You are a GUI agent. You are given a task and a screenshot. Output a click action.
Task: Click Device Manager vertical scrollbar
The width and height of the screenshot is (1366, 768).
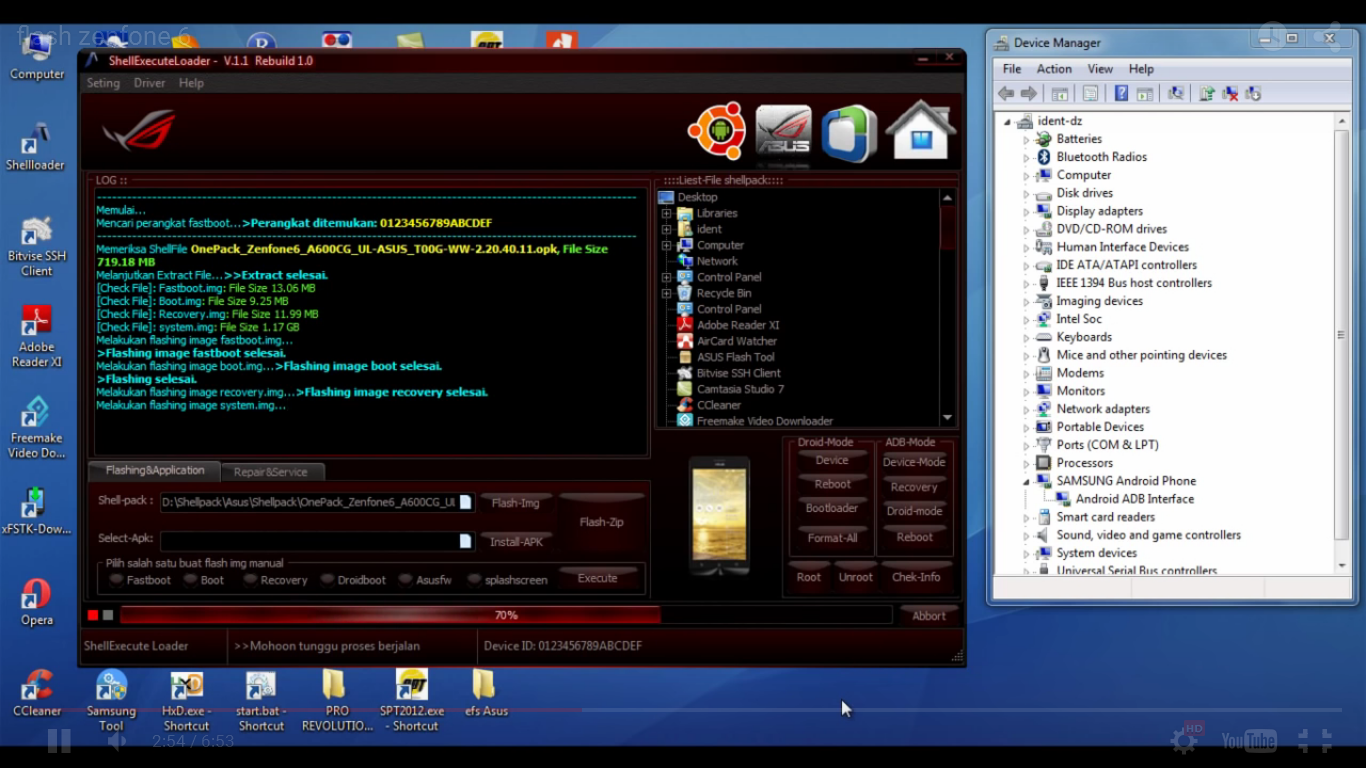click(x=1342, y=343)
